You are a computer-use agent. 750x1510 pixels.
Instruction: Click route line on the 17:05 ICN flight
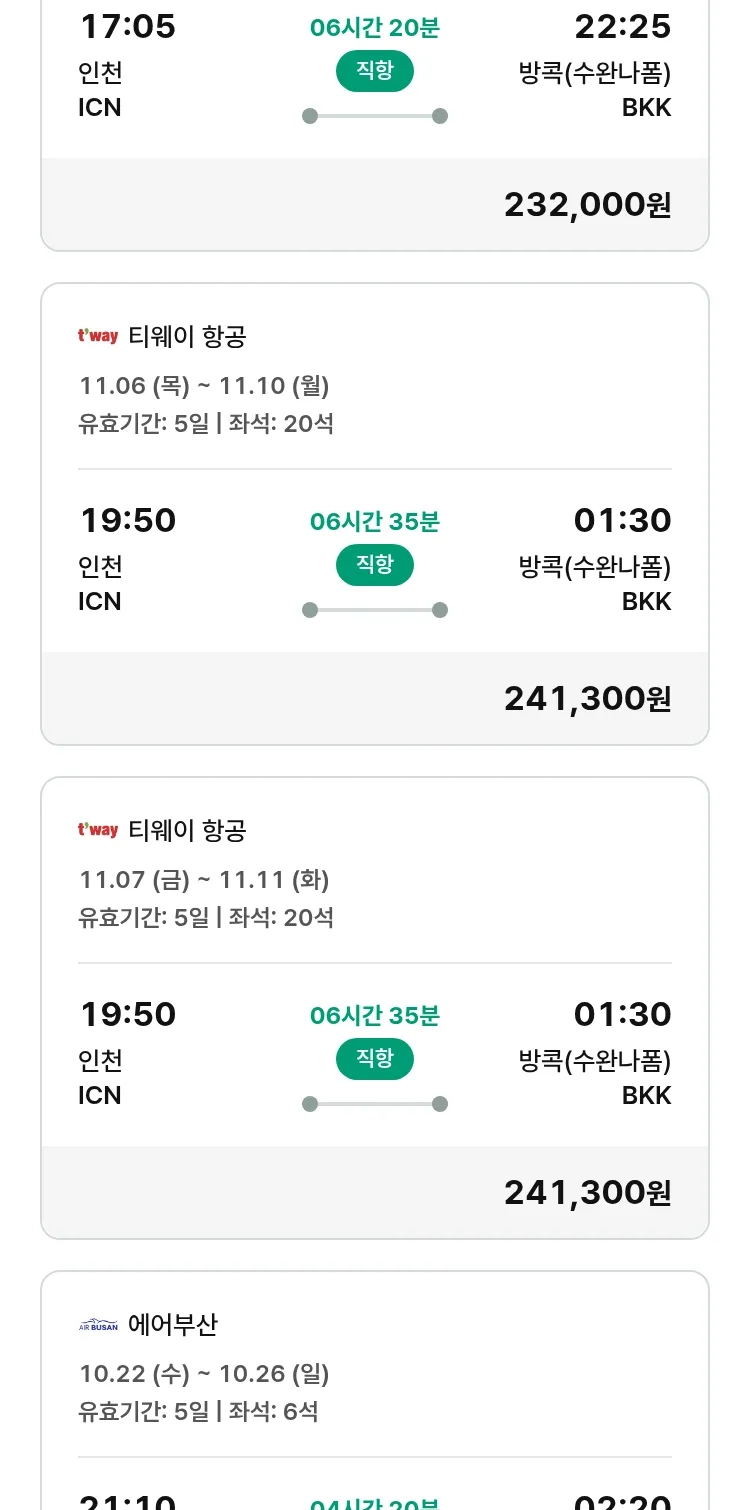pos(375,116)
